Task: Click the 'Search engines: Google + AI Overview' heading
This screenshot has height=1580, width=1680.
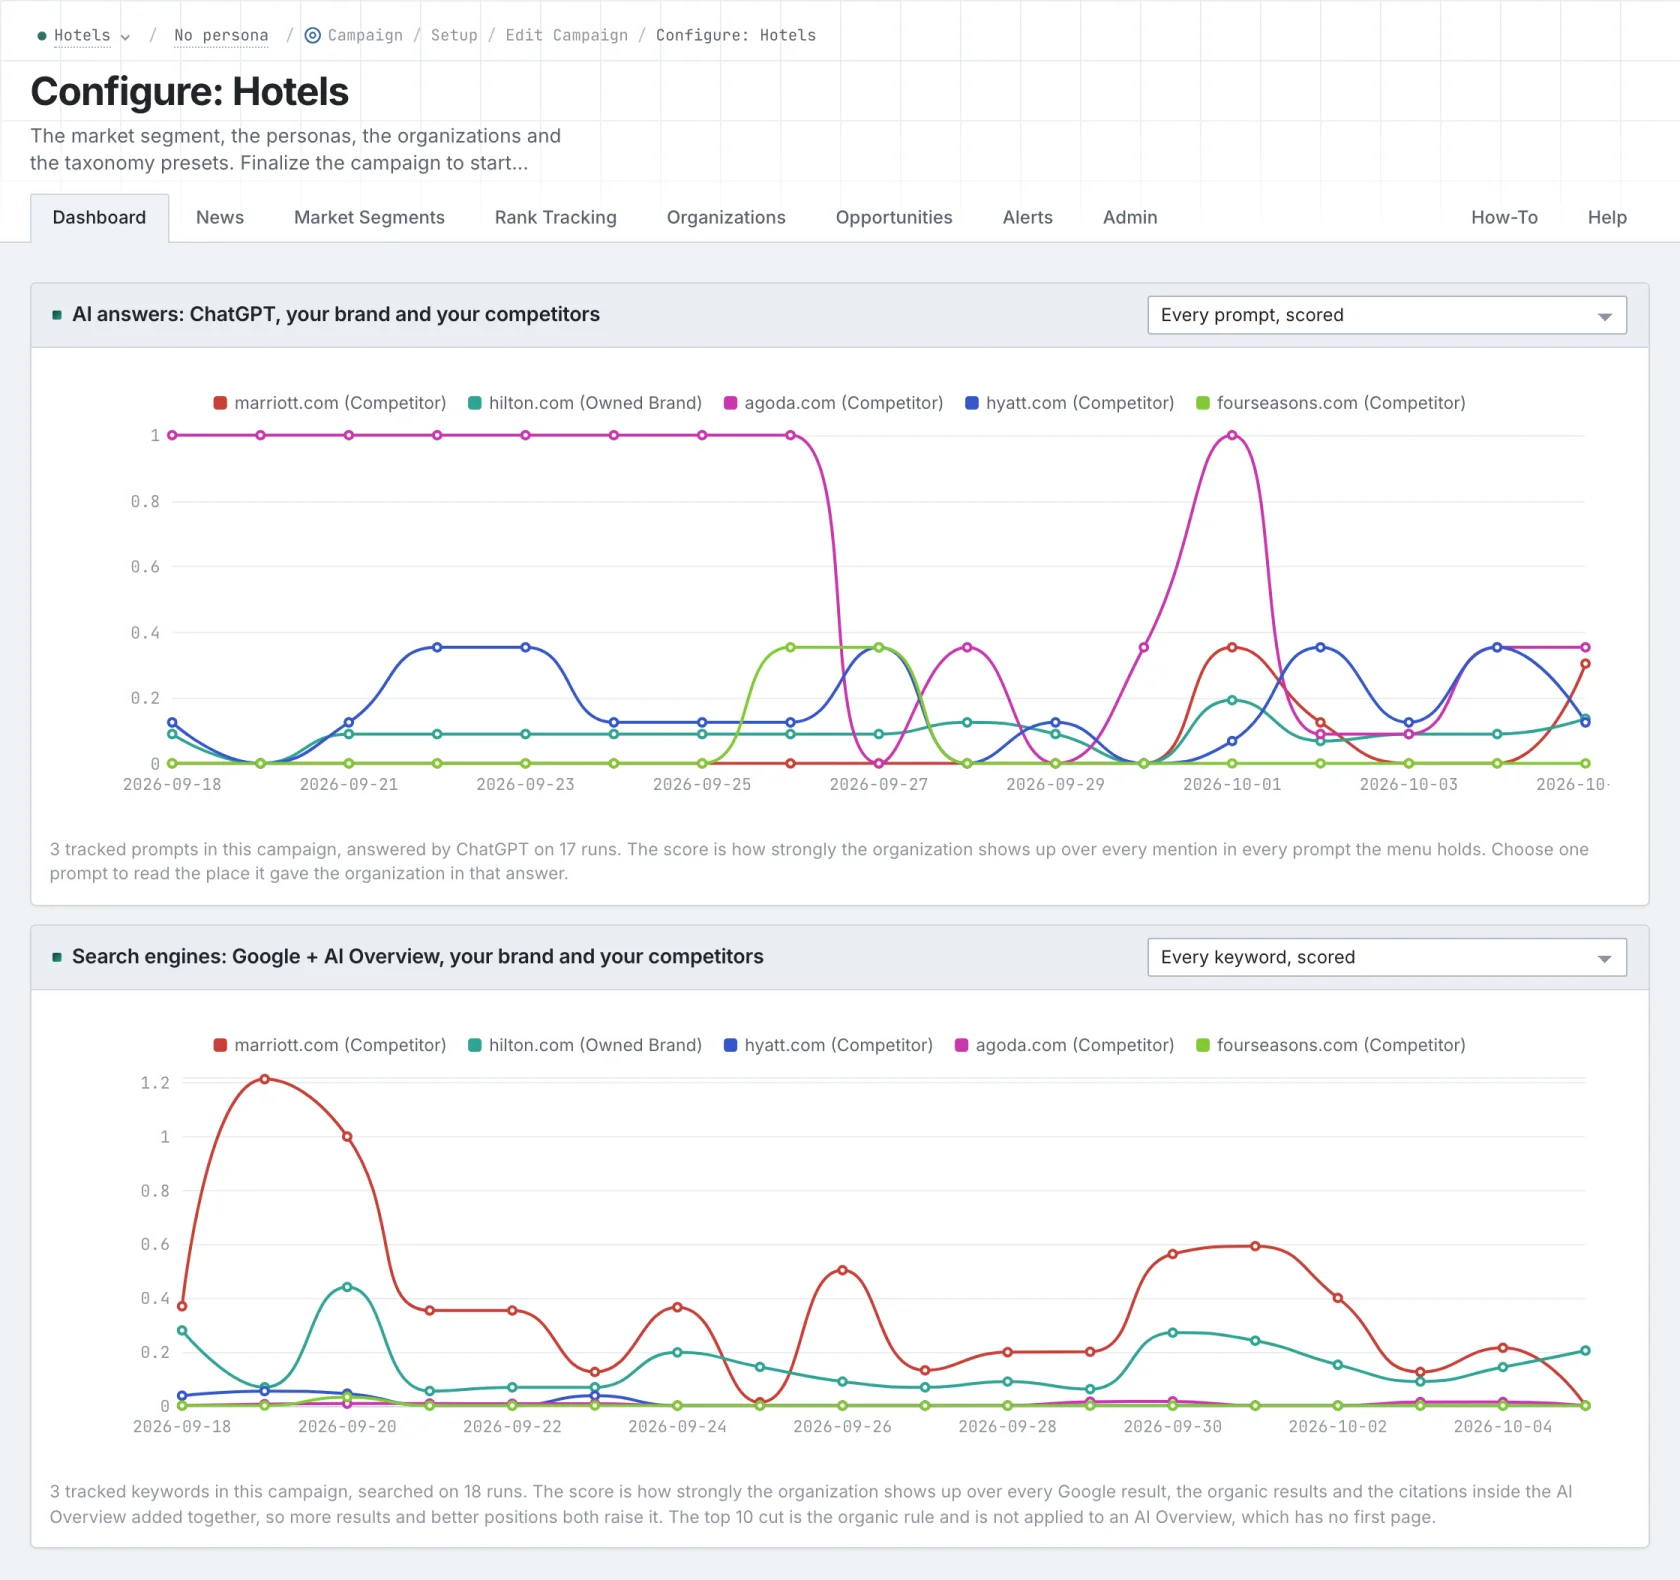Action: click(x=417, y=956)
